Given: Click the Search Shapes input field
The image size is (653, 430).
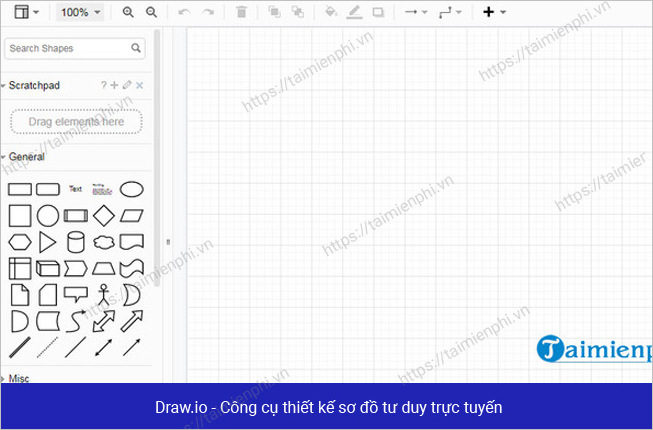Looking at the screenshot, I should coord(75,48).
